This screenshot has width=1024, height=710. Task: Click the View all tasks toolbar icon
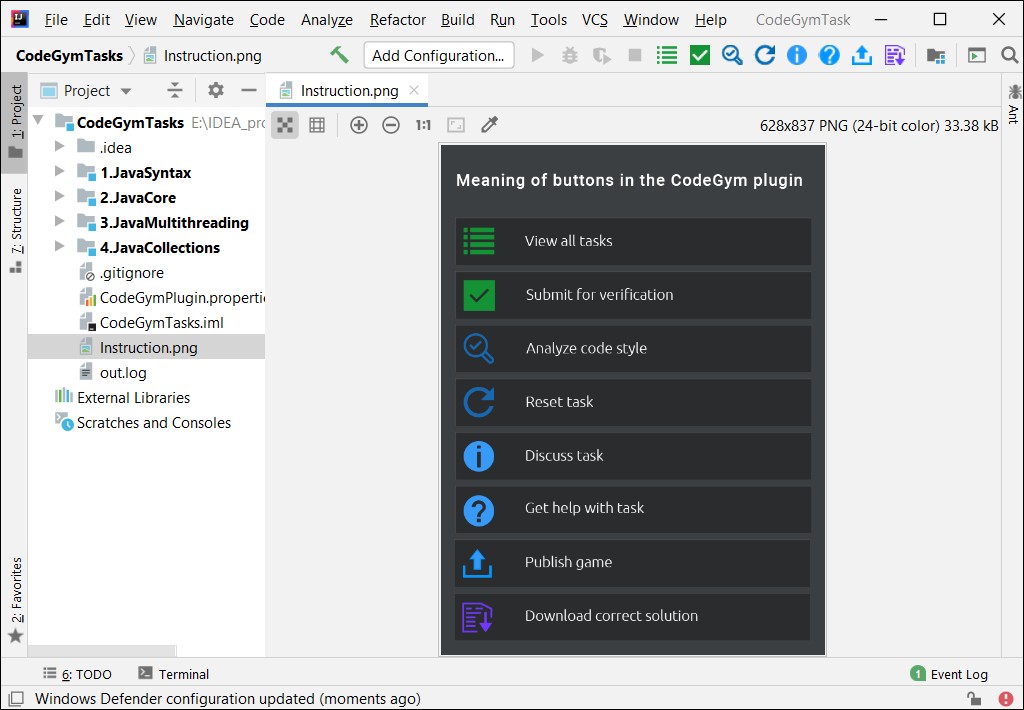coord(667,55)
